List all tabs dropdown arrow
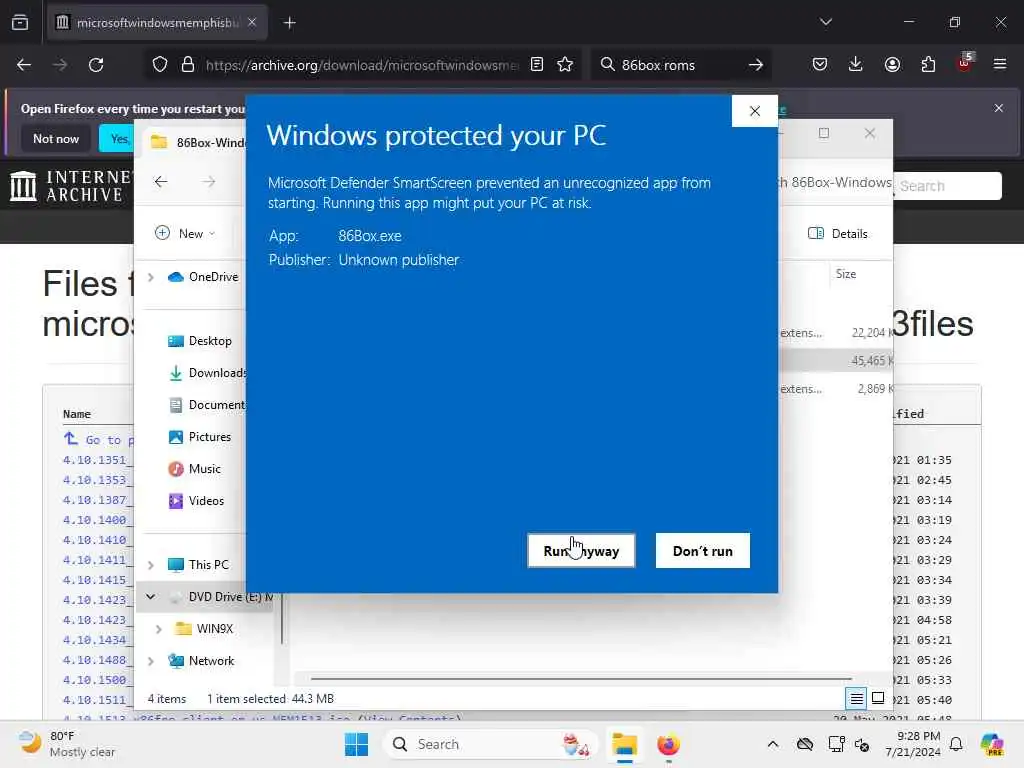The height and width of the screenshot is (768, 1024). coord(825,22)
